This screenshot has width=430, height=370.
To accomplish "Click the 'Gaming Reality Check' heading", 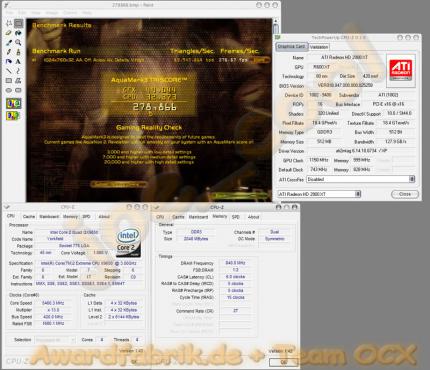I will 149,128.
